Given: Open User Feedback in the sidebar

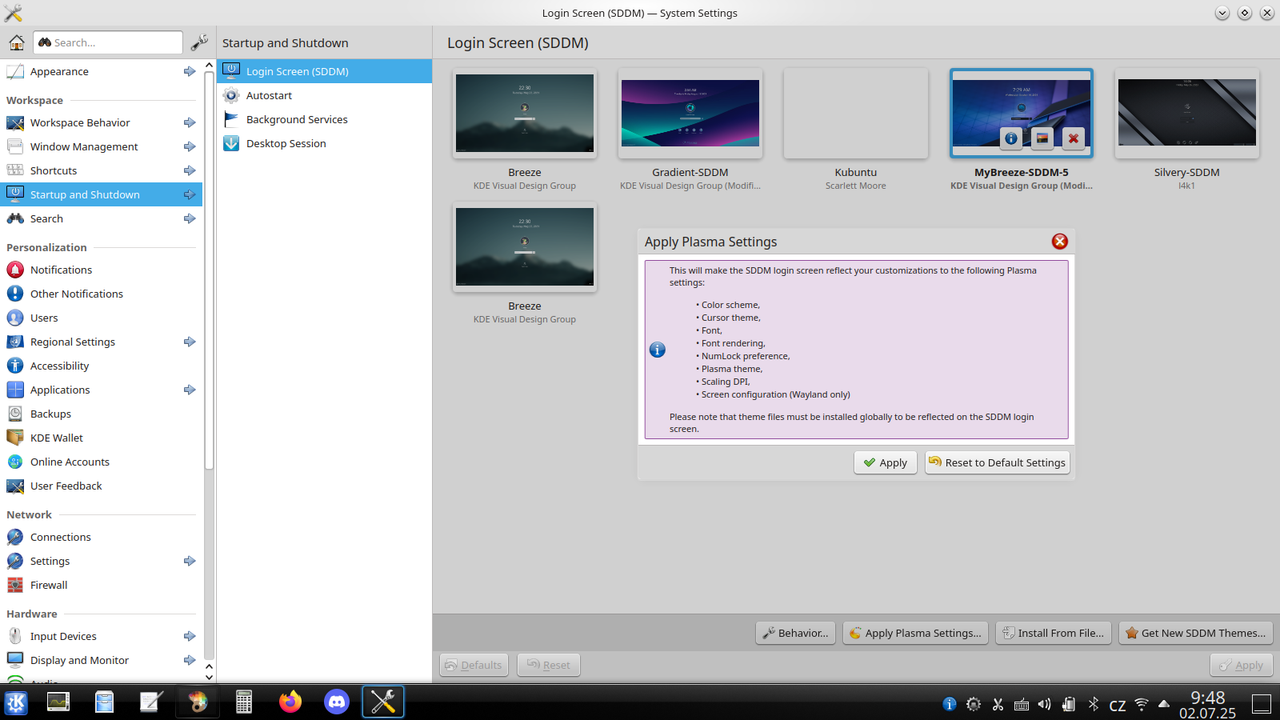Looking at the screenshot, I should 101,485.
